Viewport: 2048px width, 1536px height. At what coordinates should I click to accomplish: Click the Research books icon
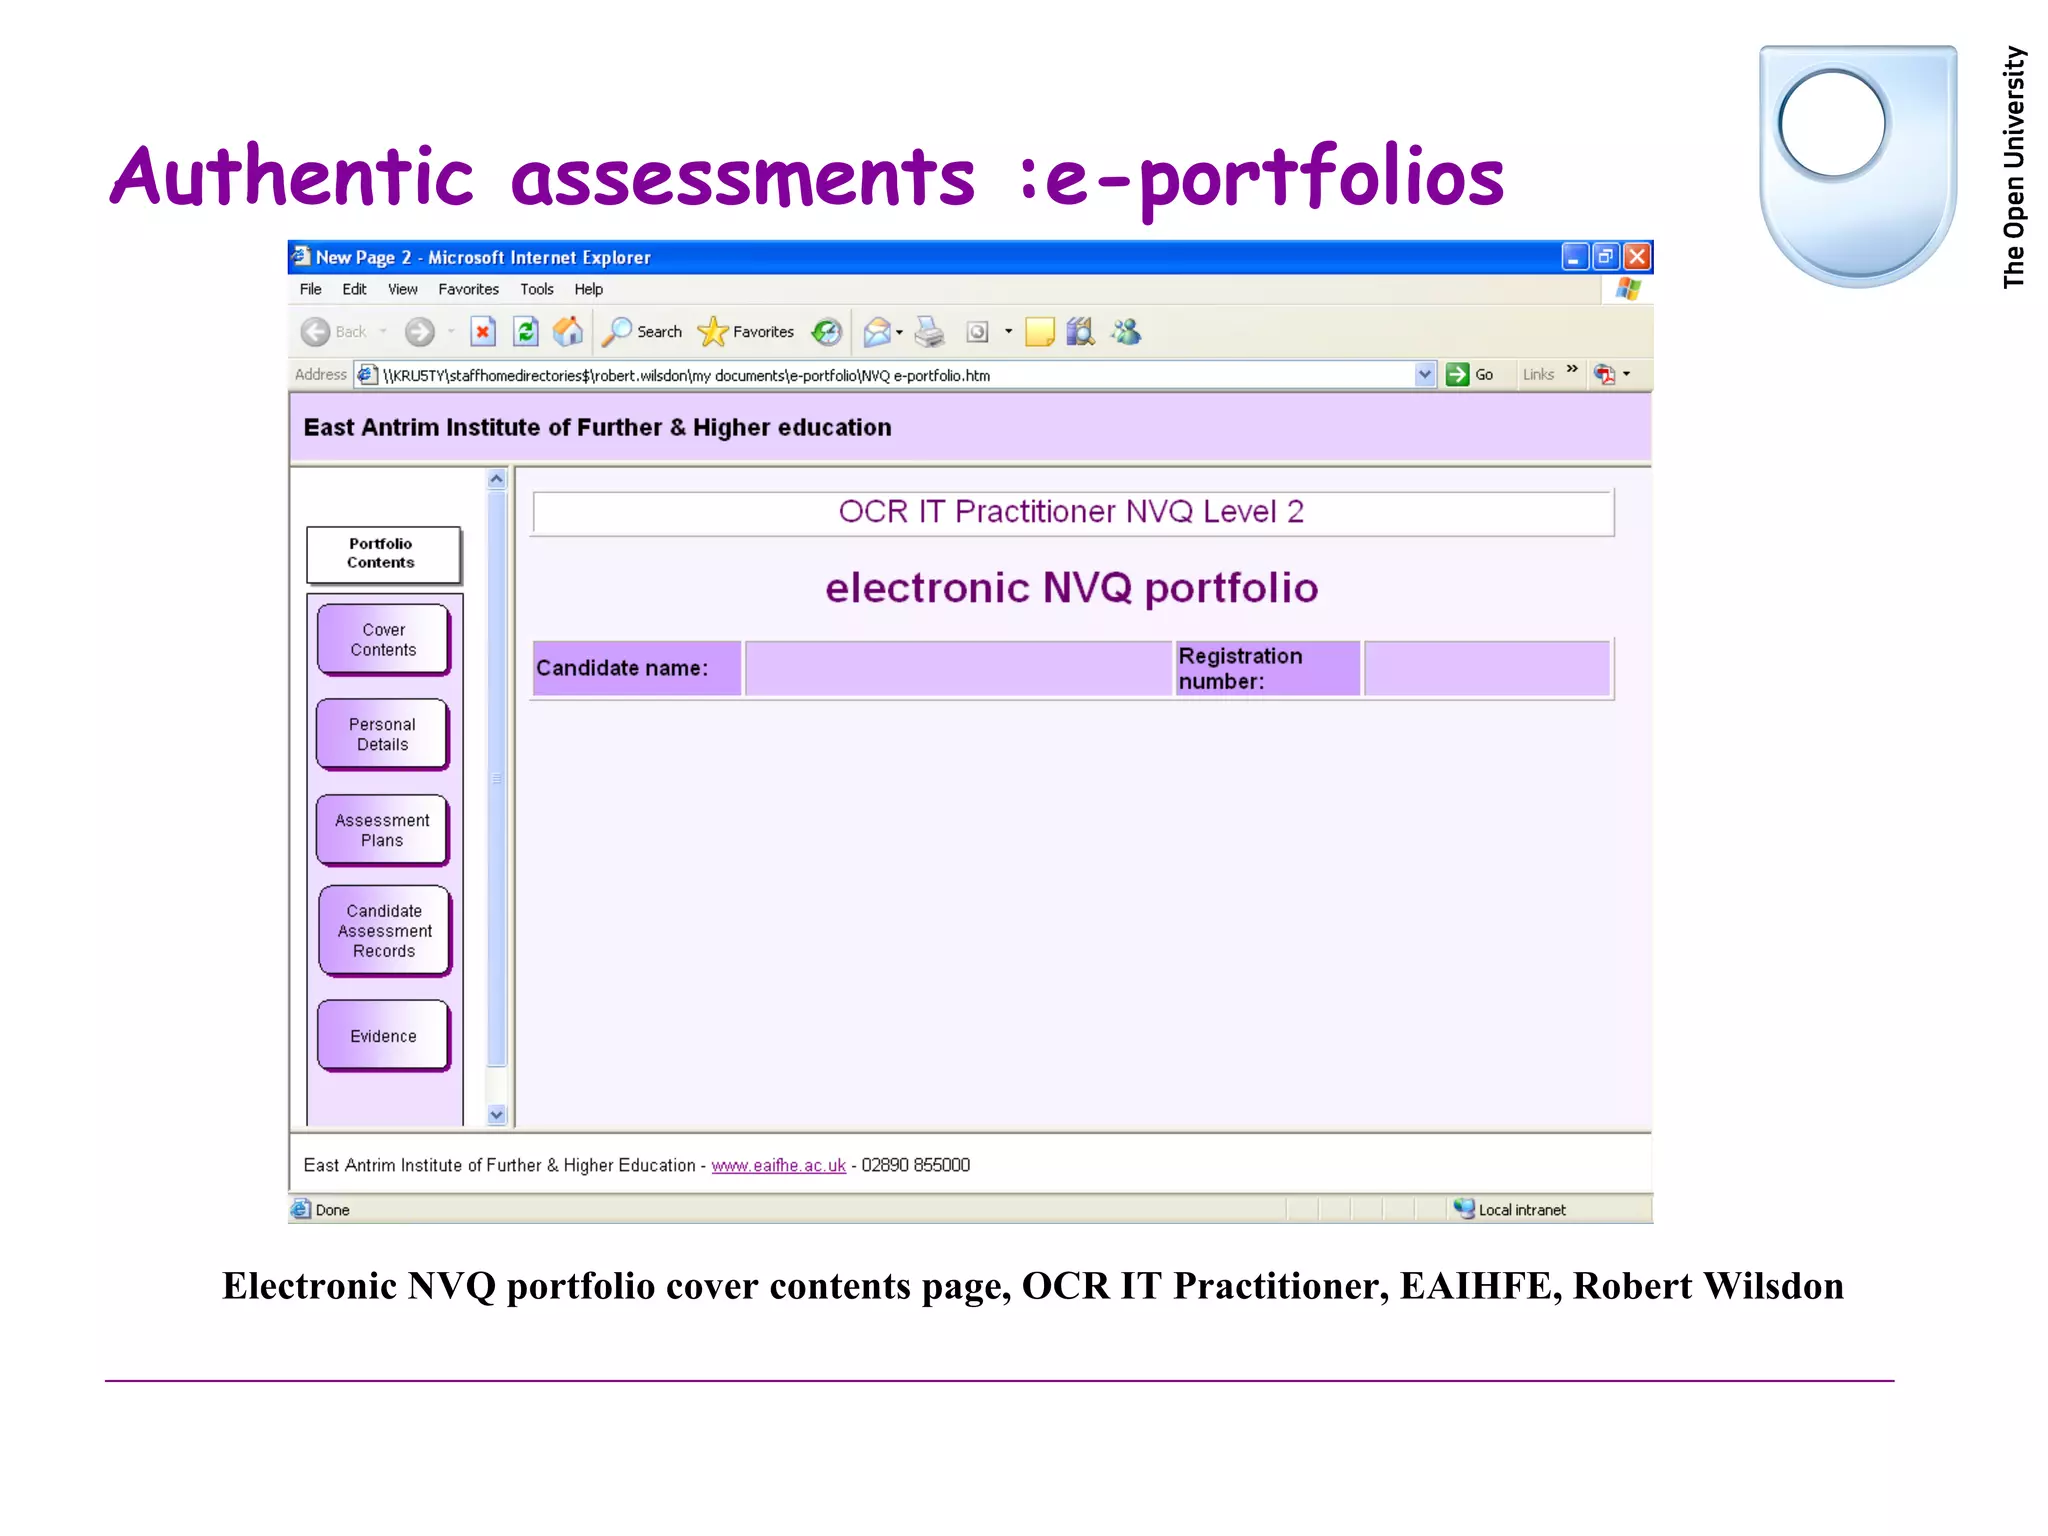[1081, 332]
